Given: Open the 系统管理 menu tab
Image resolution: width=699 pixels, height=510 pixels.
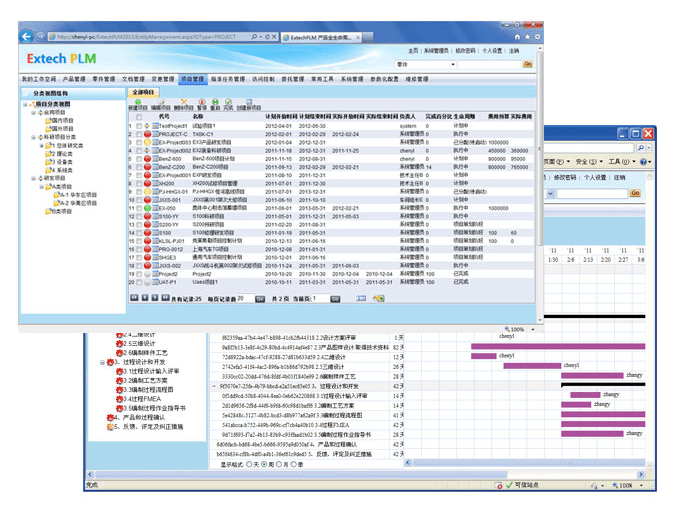Looking at the screenshot, I should [352, 79].
